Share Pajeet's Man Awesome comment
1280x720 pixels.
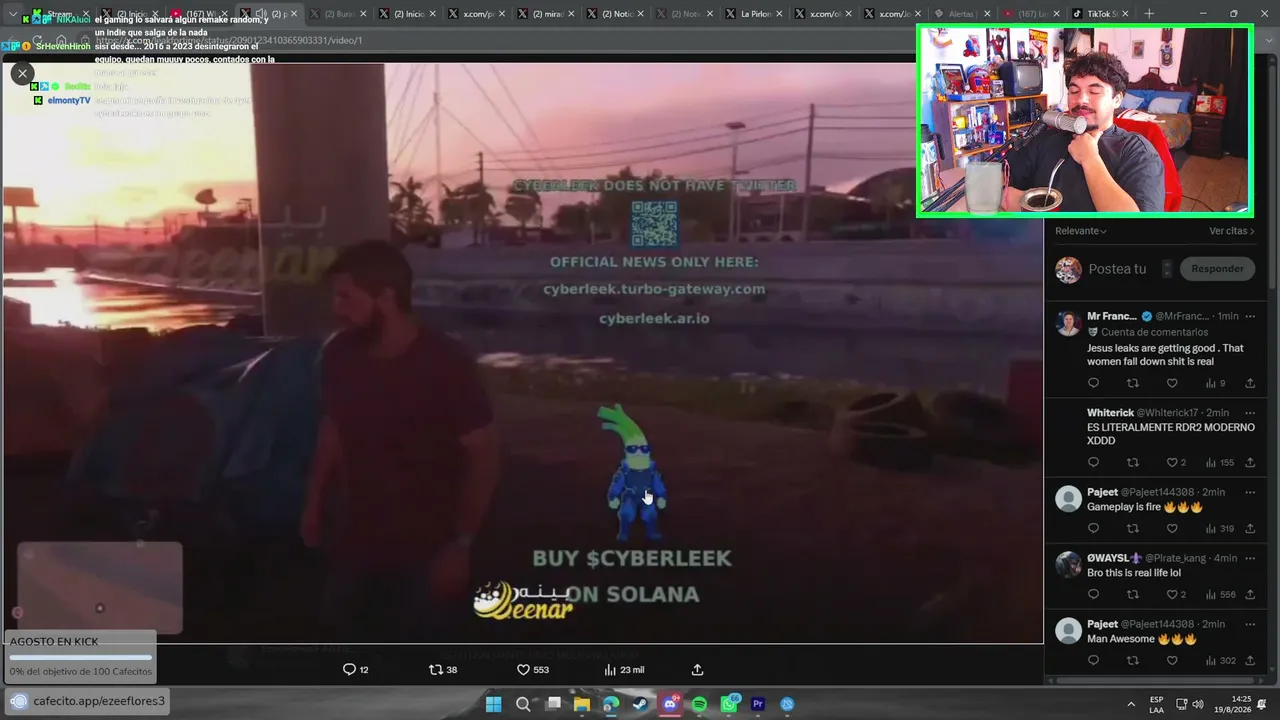pyautogui.click(x=1250, y=660)
